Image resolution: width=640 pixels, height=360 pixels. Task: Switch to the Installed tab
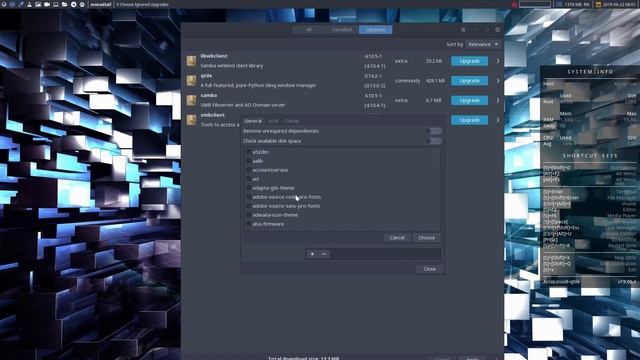coord(342,30)
